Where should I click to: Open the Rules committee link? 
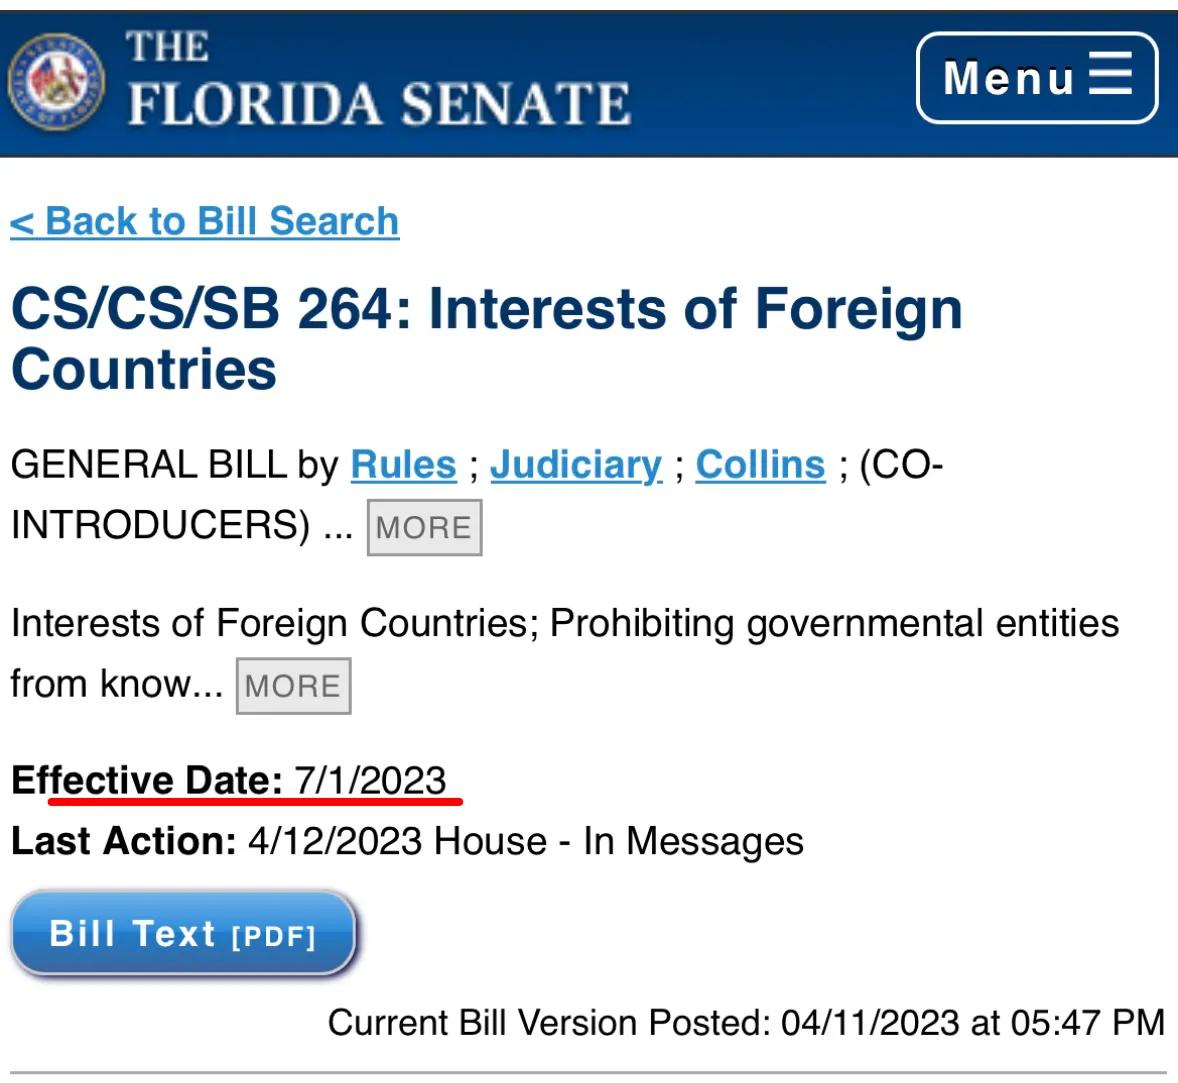tap(403, 465)
